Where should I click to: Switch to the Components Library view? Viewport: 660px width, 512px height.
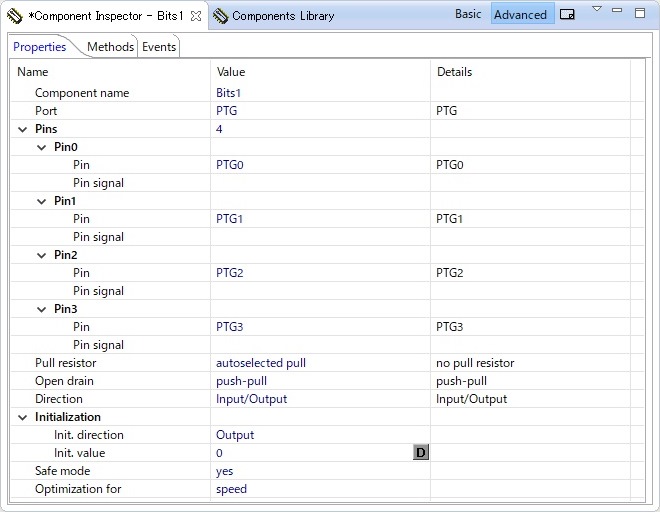(x=283, y=16)
